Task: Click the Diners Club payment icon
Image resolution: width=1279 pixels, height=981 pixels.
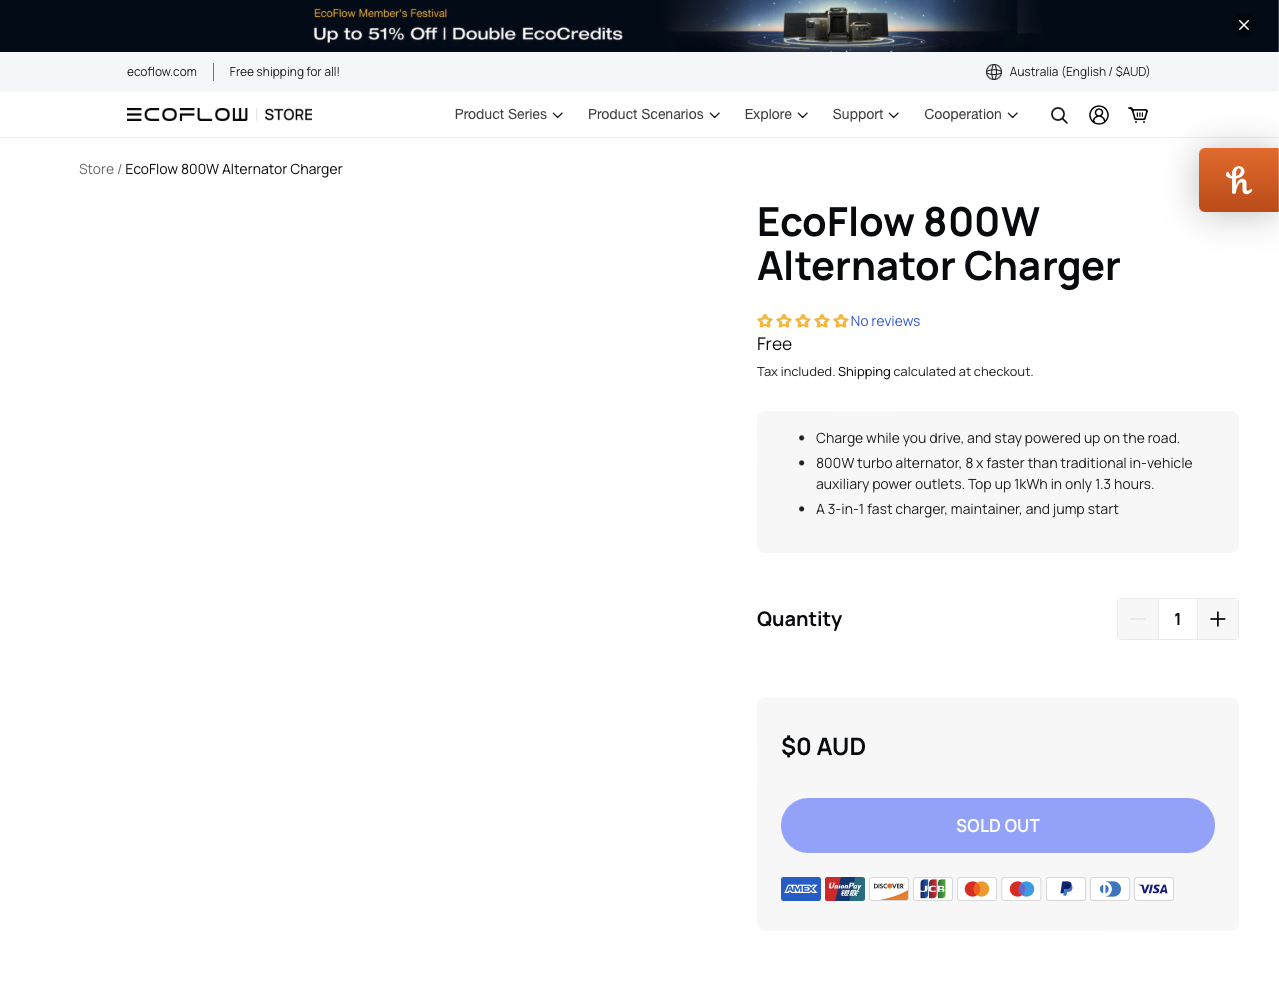Action: point(1110,889)
